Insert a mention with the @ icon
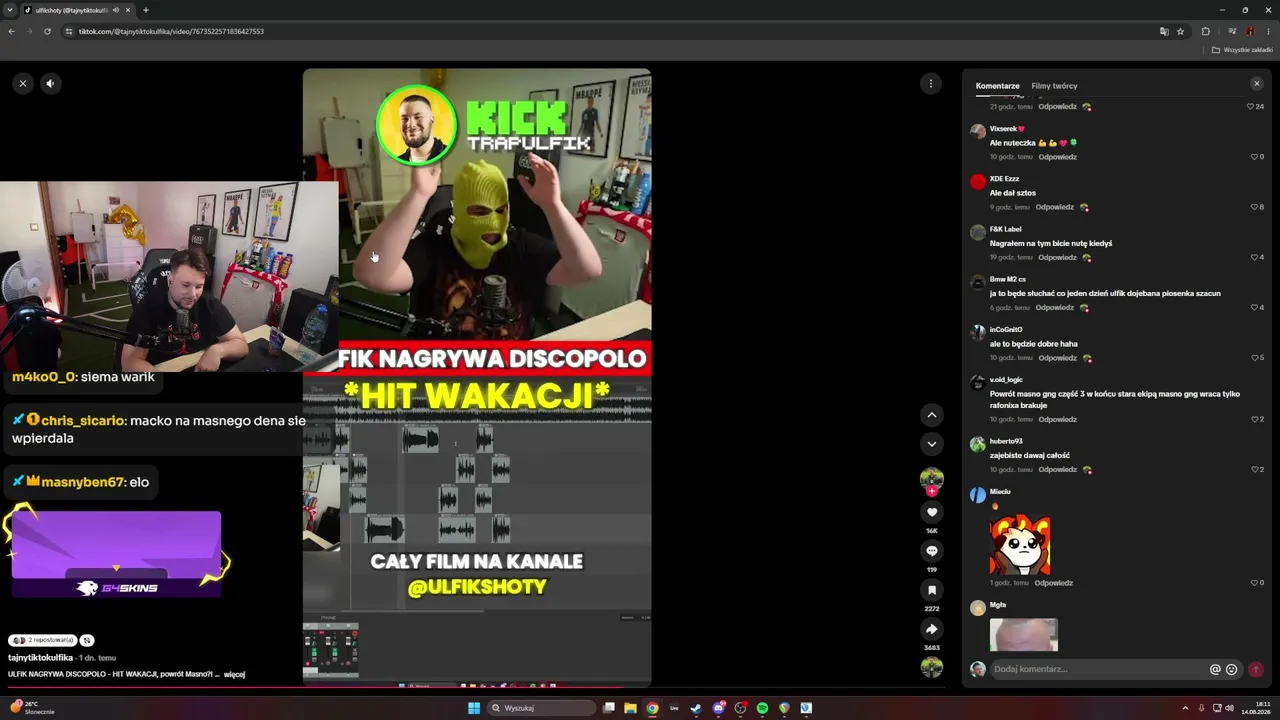 [1216, 669]
